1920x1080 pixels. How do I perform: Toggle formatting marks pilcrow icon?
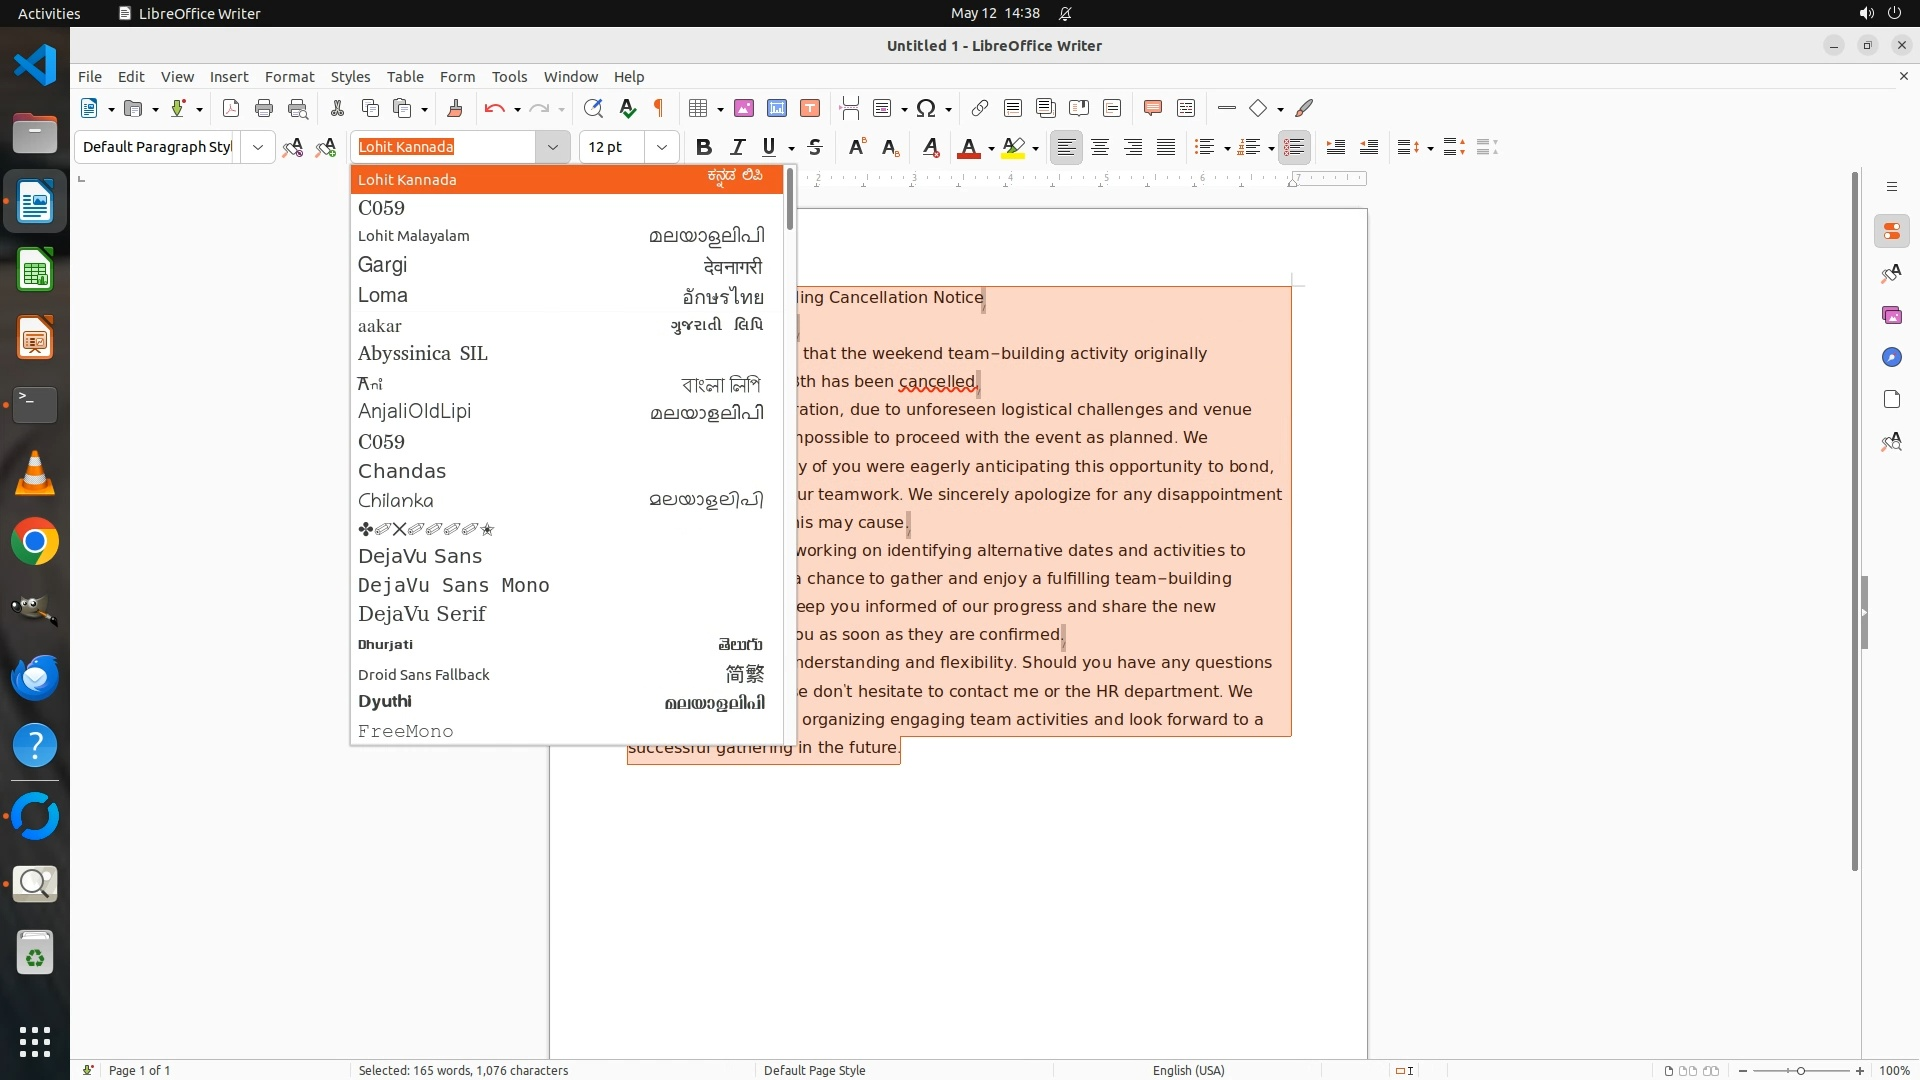659,108
